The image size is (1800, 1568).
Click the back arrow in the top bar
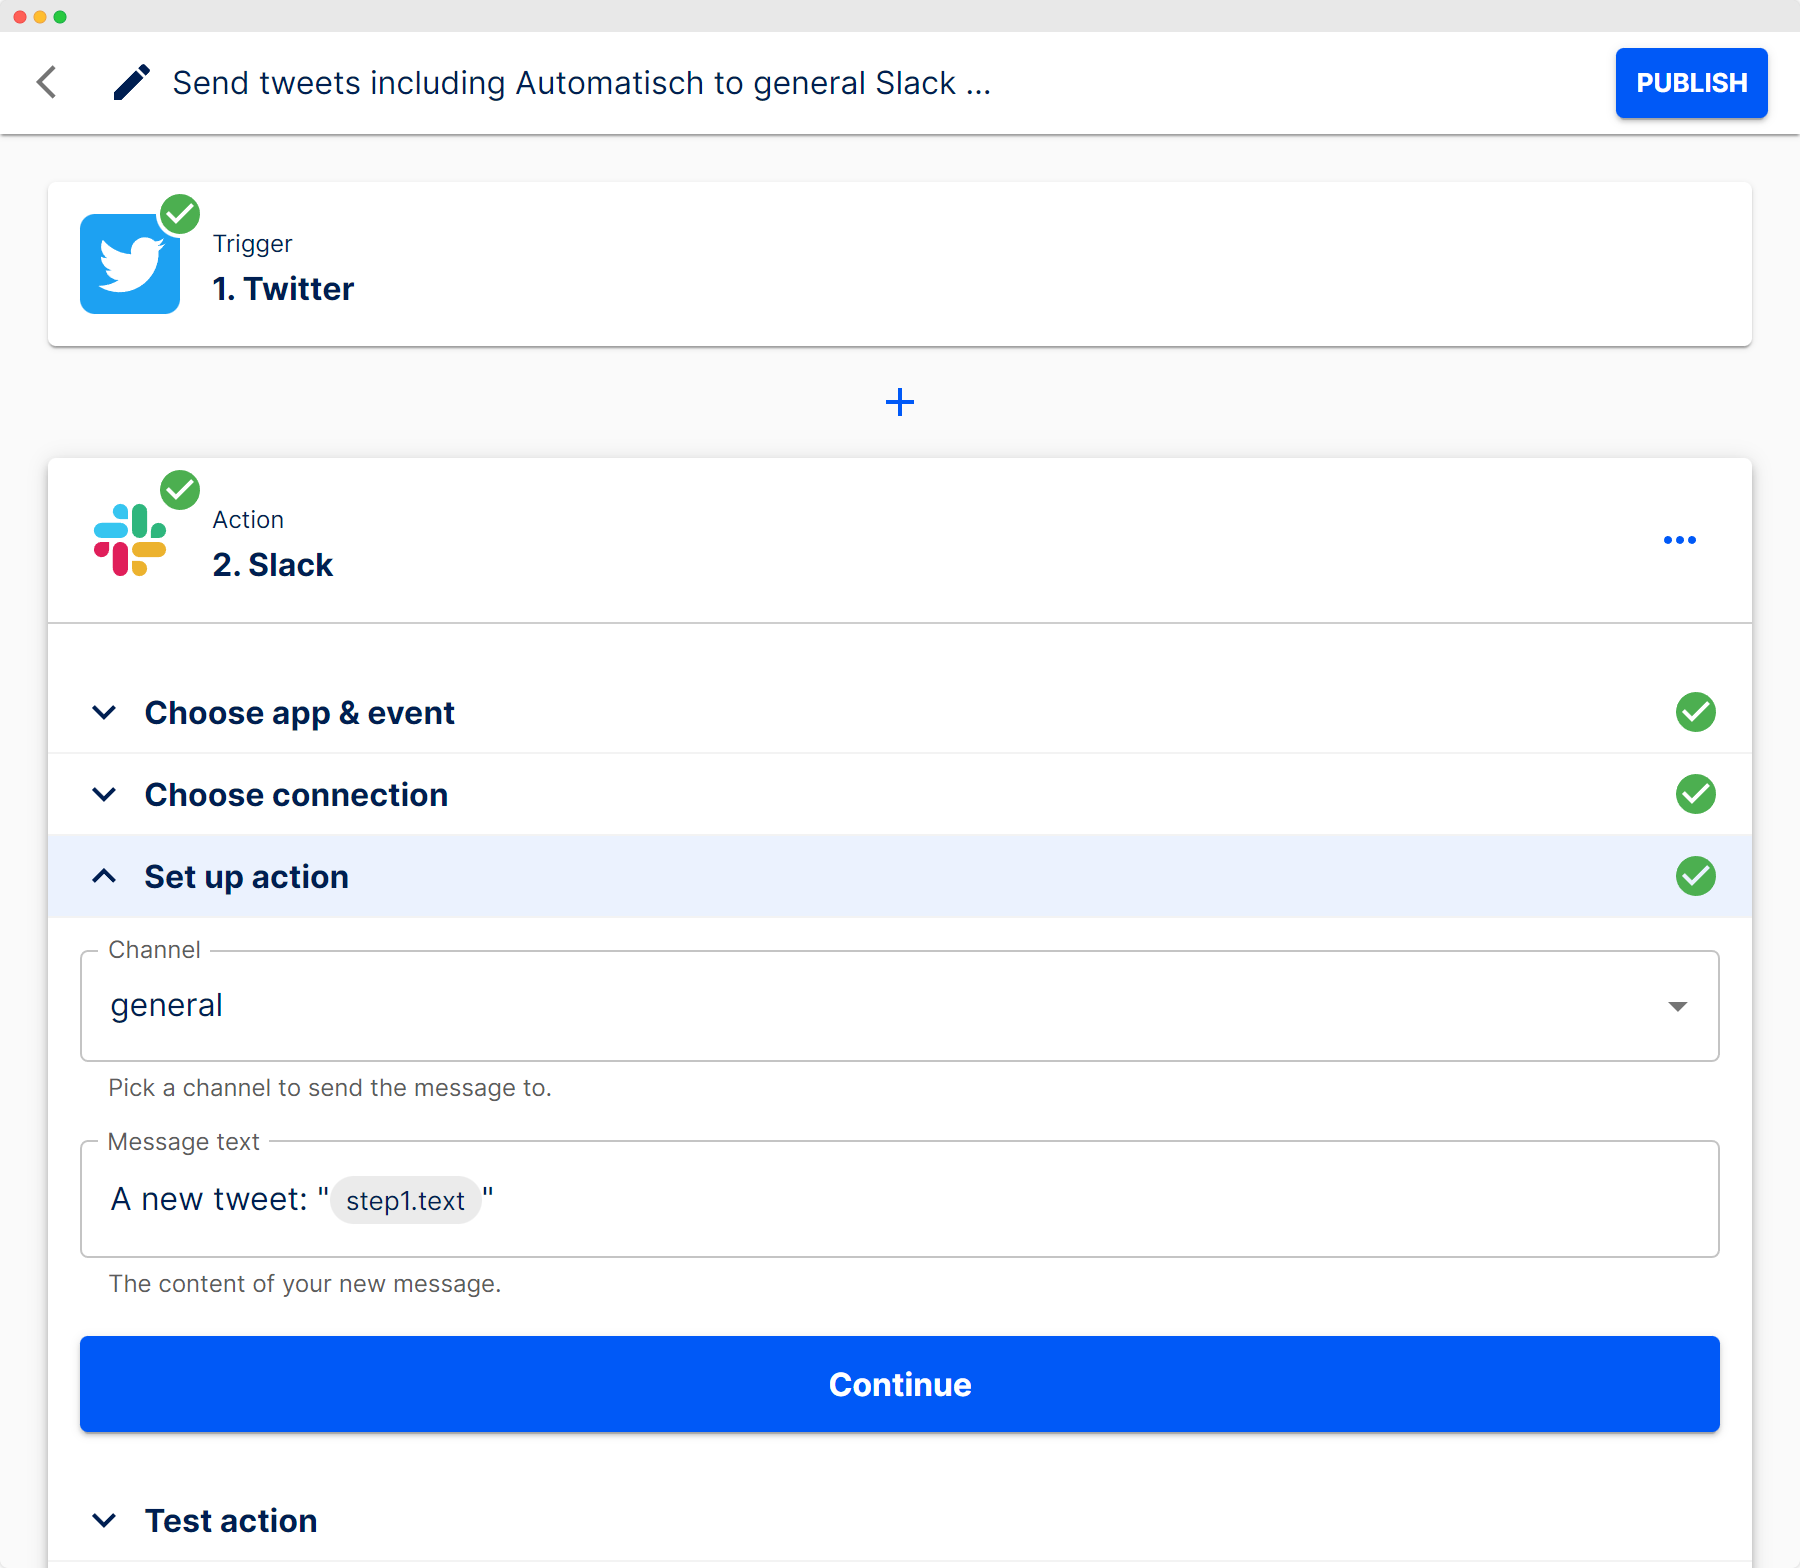point(47,83)
